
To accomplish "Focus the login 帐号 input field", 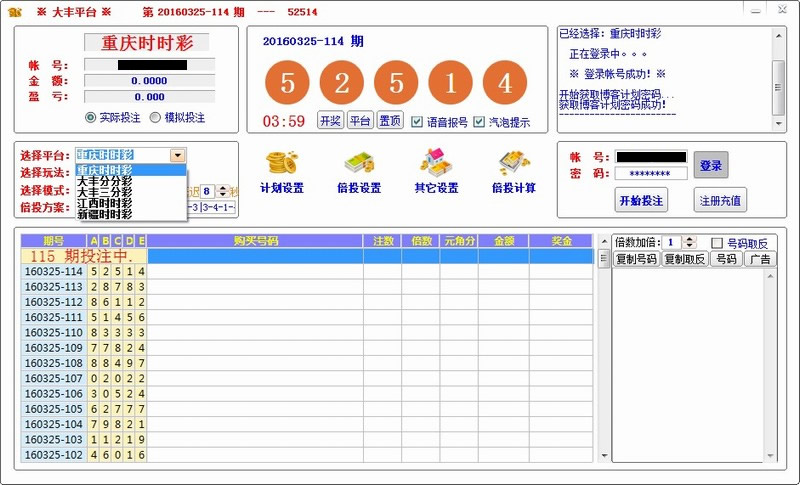I will pos(651,157).
